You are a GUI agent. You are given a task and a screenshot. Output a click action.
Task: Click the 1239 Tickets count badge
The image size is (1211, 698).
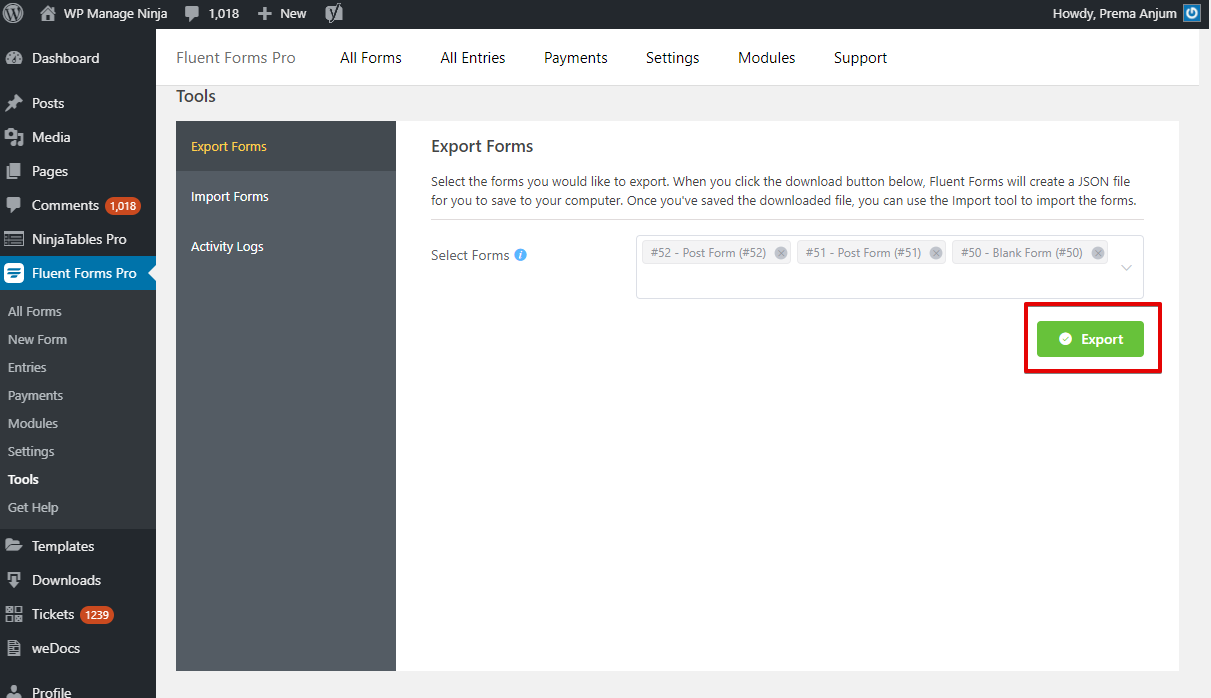click(97, 615)
